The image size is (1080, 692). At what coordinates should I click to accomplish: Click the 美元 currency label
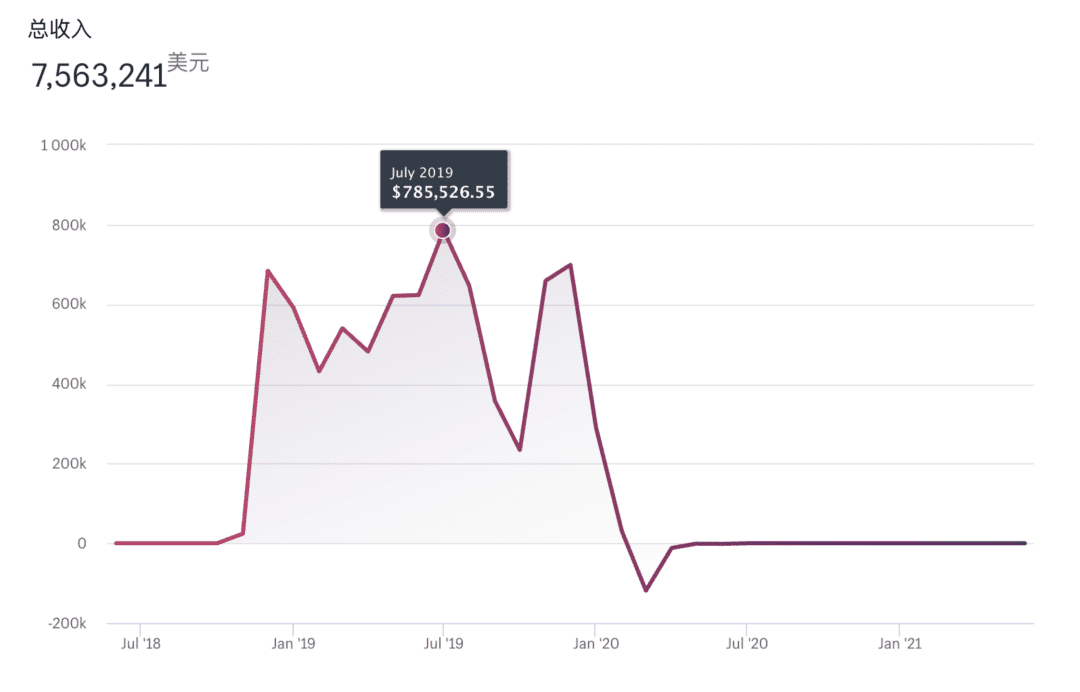(188, 63)
